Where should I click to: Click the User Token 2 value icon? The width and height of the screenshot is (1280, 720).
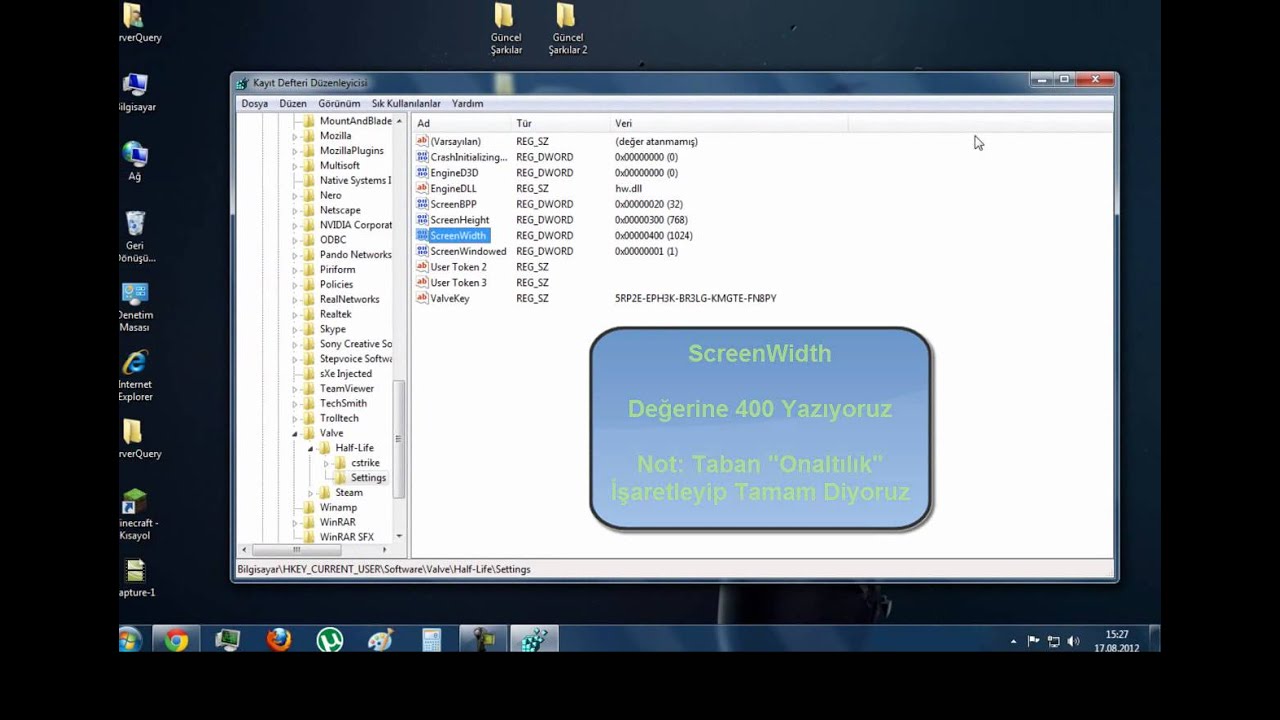click(422, 267)
